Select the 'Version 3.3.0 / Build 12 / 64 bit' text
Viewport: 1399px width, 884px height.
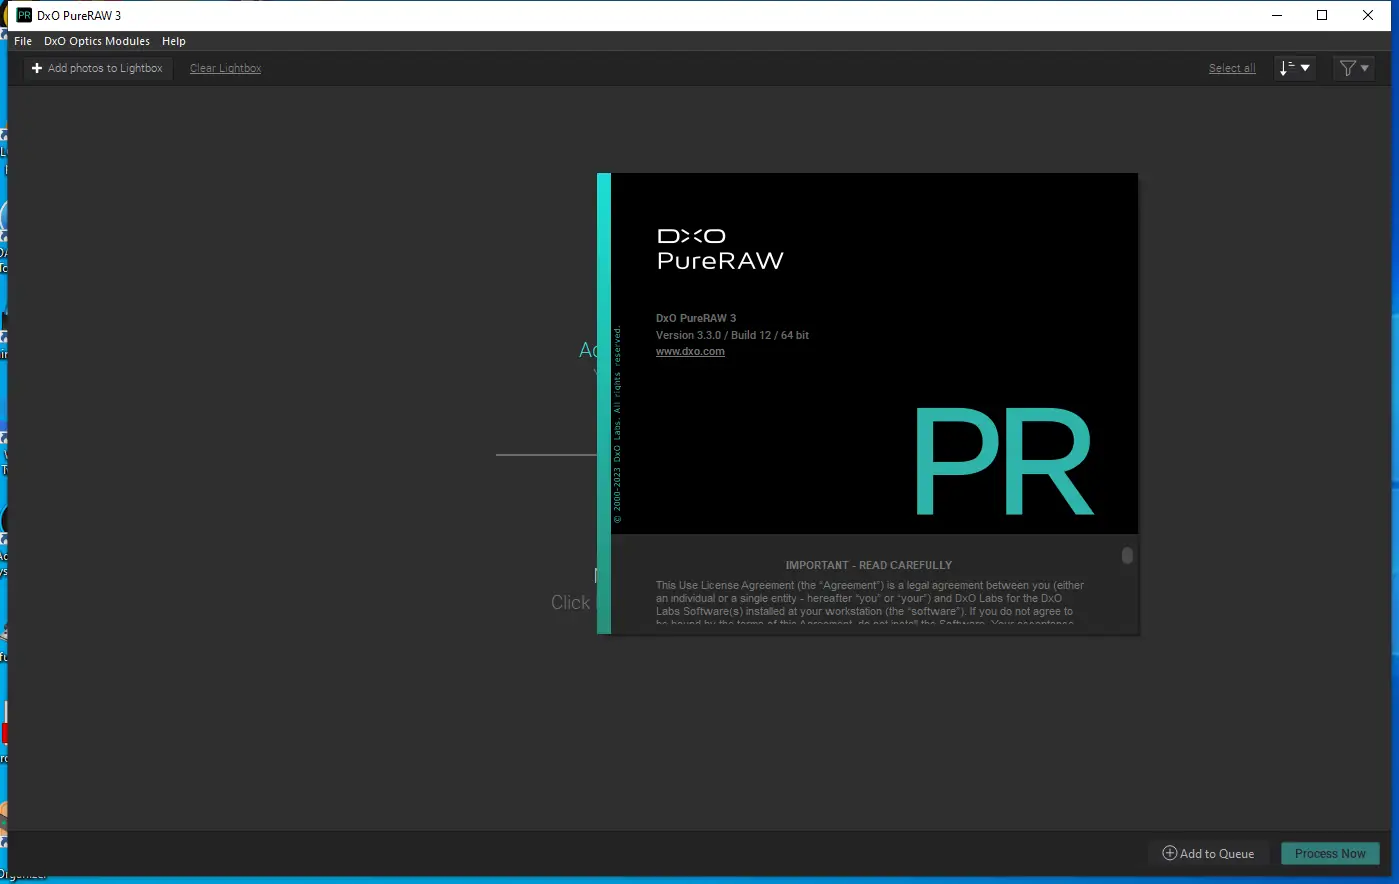[x=732, y=335]
